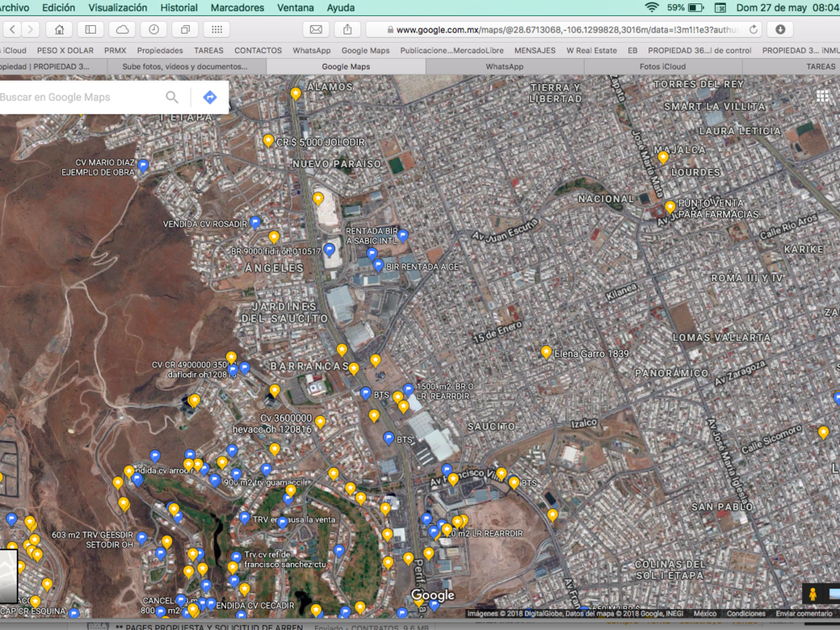Click the Mail envelope toolbar icon

(x=315, y=30)
